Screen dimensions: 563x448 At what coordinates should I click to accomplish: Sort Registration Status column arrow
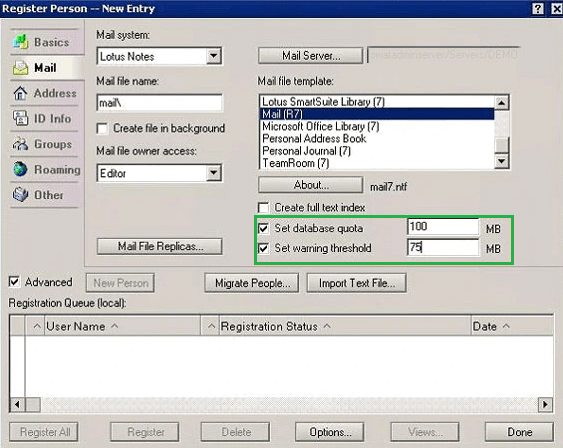pos(327,326)
